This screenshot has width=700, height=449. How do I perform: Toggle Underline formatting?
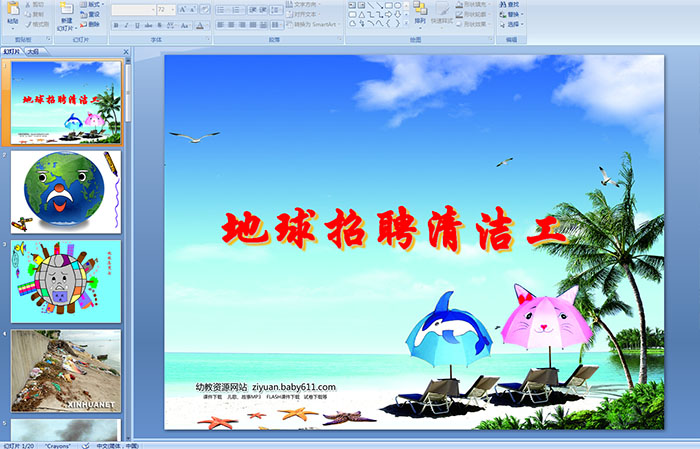137,25
